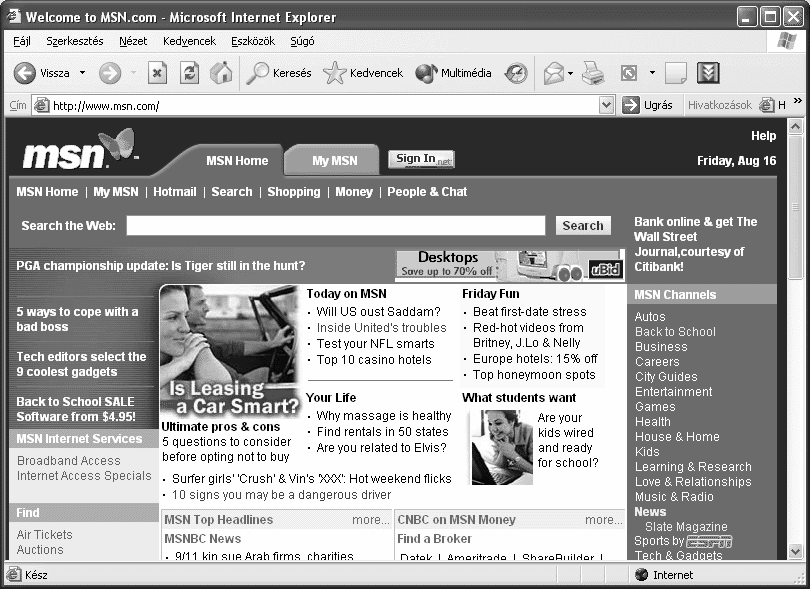Open the PGA championship update headline

(161, 266)
